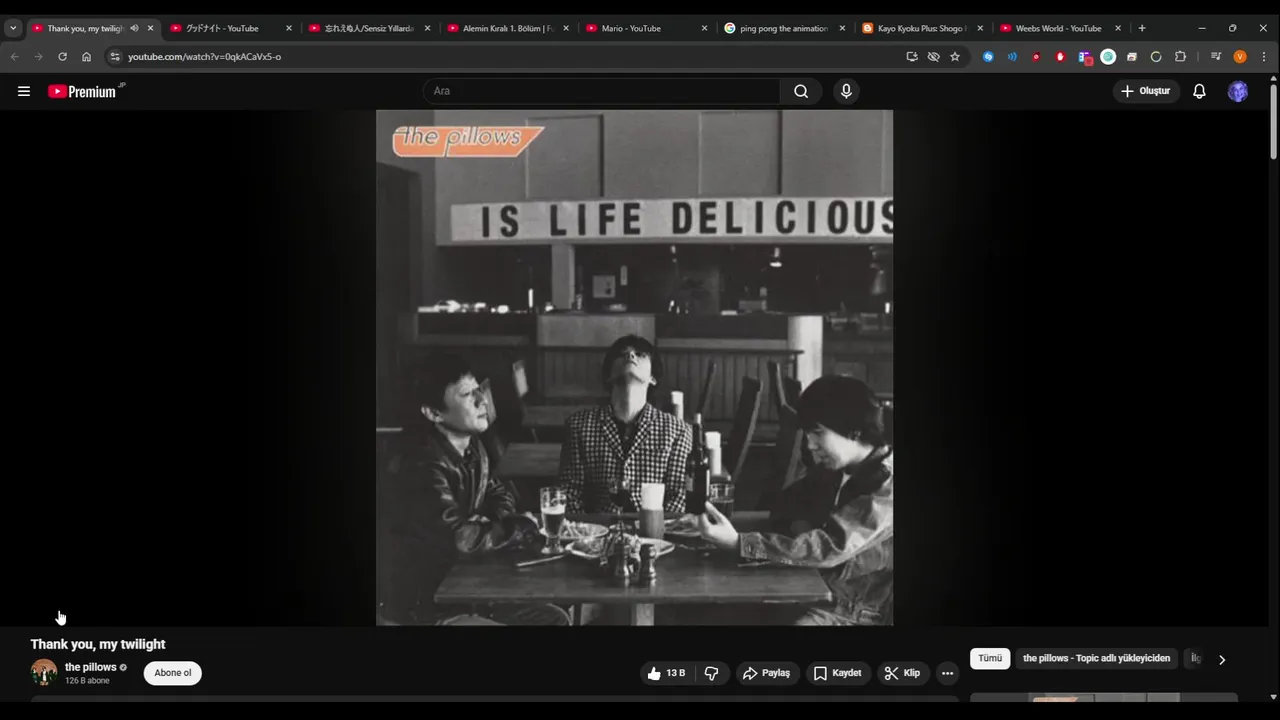The height and width of the screenshot is (720, 1280).
Task: Click the '126 B abone' subscriber count
Action: [87, 681]
